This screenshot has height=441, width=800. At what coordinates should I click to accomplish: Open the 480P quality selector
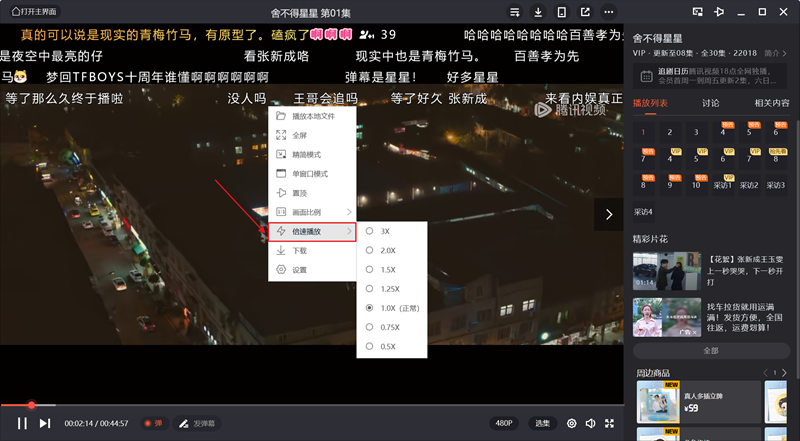(504, 423)
